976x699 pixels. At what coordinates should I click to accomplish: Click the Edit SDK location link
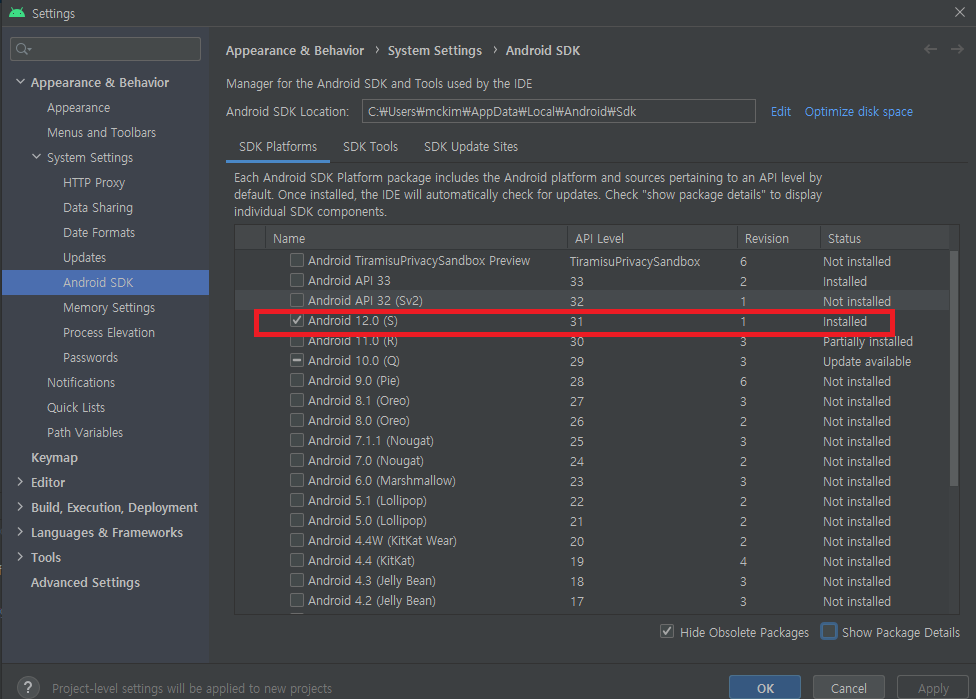(x=781, y=111)
